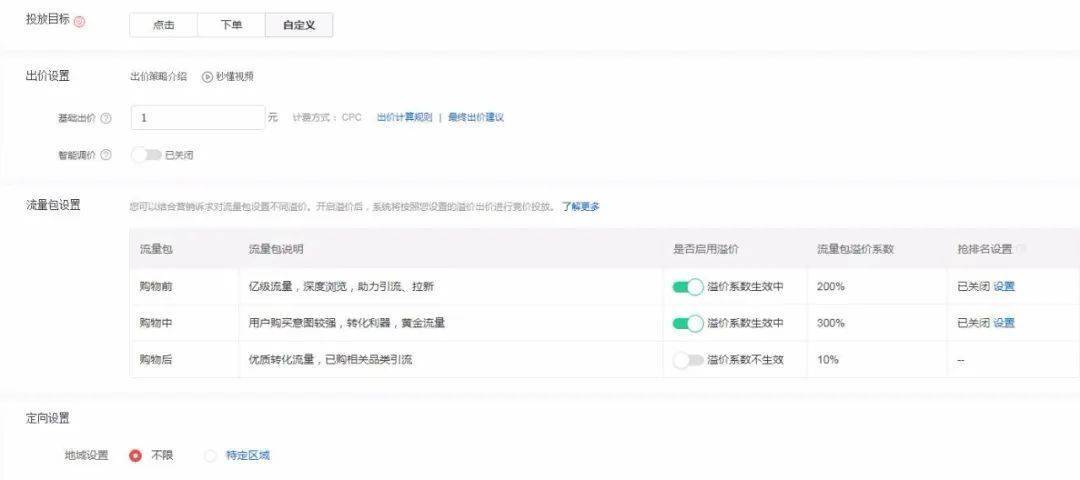
Task: Select the 不限 region radio button
Action: (135, 456)
